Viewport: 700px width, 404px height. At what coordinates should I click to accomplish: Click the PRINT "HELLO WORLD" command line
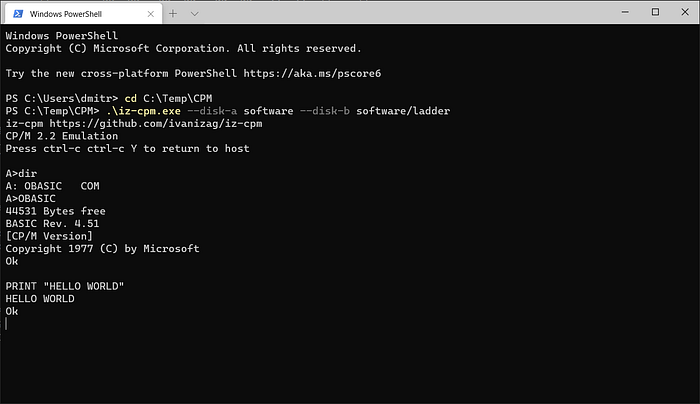tap(65, 286)
